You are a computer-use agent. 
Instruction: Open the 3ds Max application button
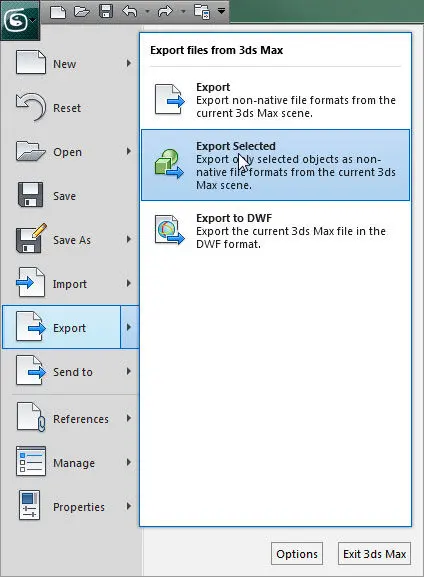point(20,20)
